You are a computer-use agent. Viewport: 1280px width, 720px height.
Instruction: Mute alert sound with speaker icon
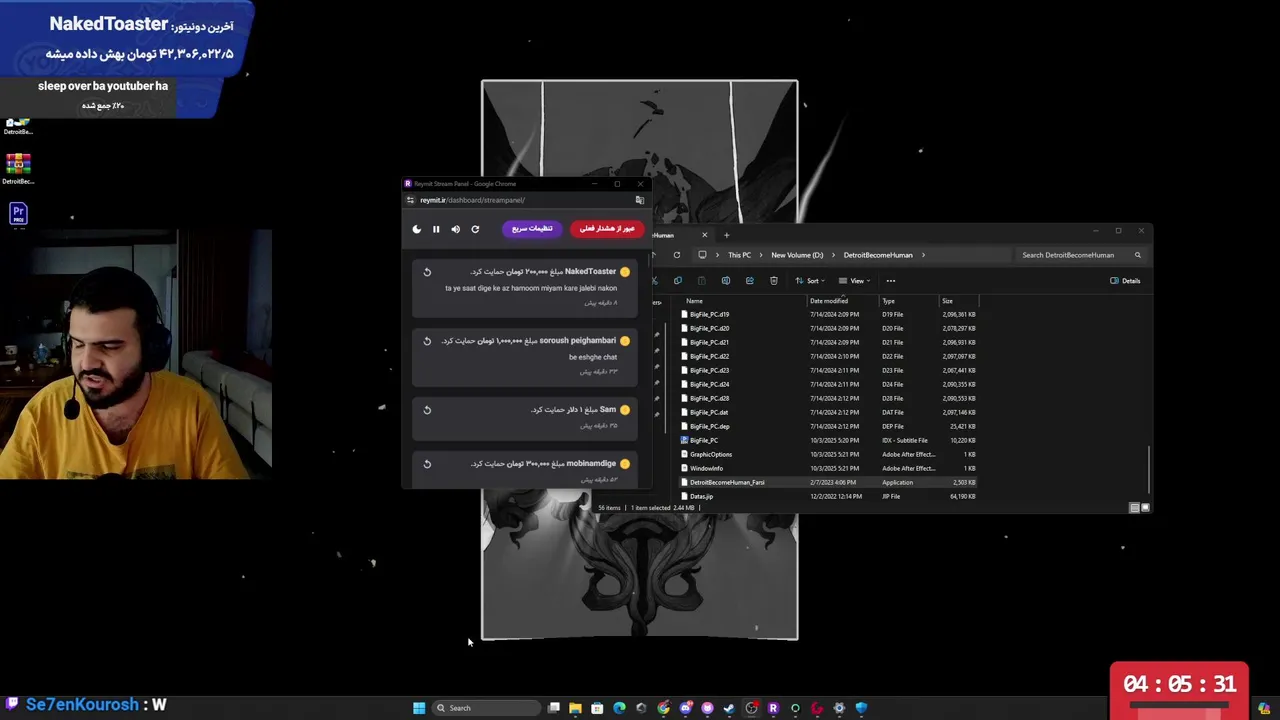point(455,229)
